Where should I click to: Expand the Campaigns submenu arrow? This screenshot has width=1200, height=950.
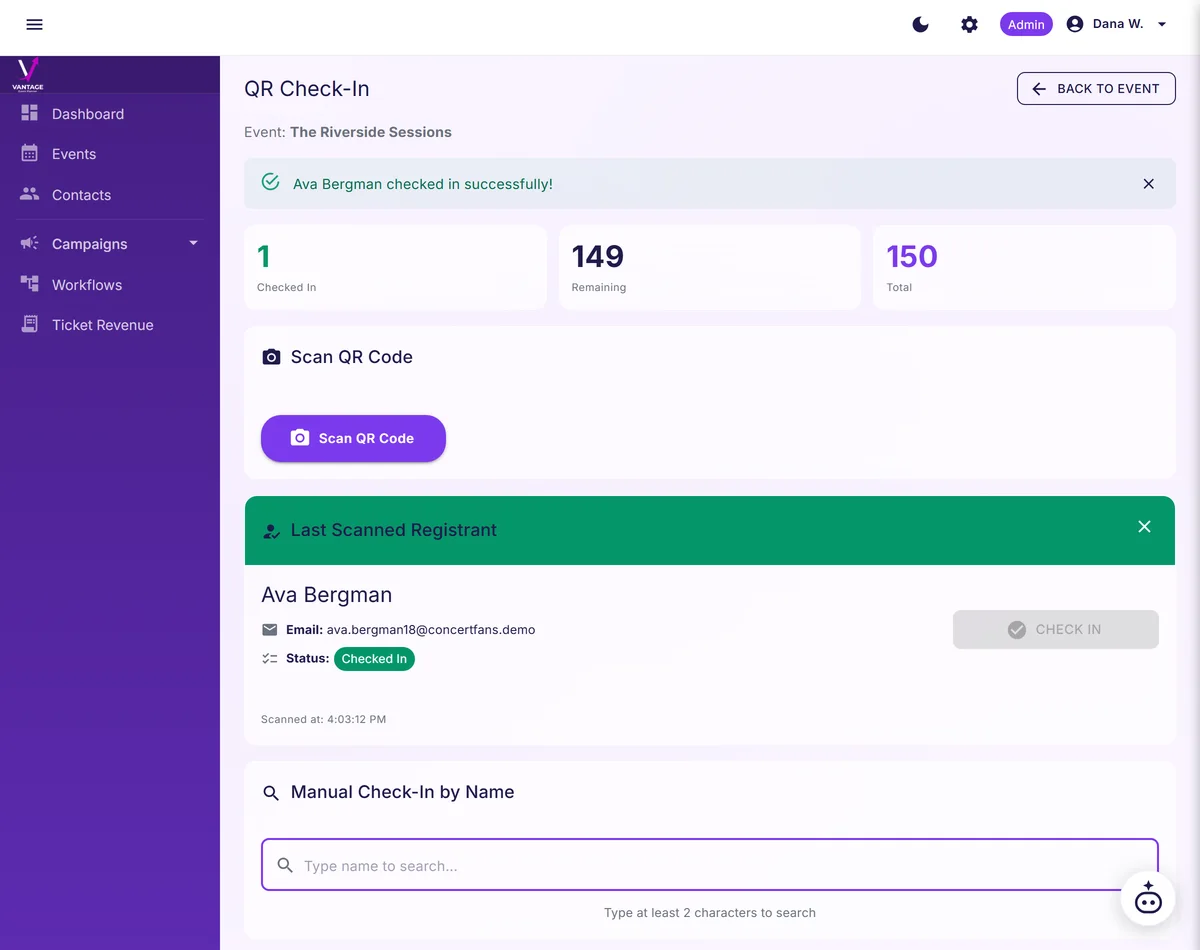click(194, 243)
